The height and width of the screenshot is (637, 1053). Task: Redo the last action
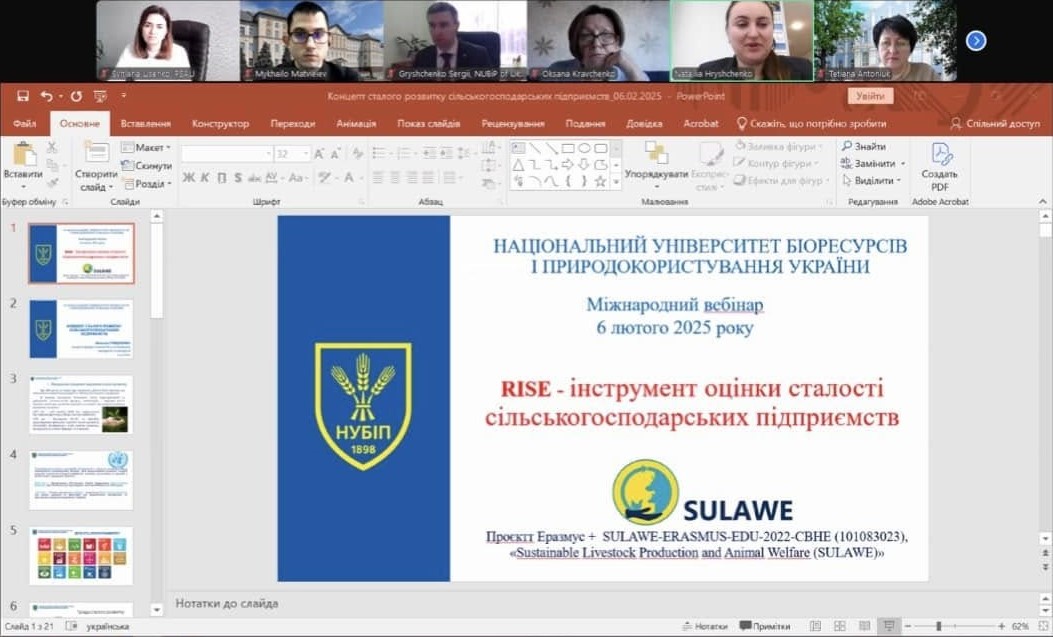point(77,96)
